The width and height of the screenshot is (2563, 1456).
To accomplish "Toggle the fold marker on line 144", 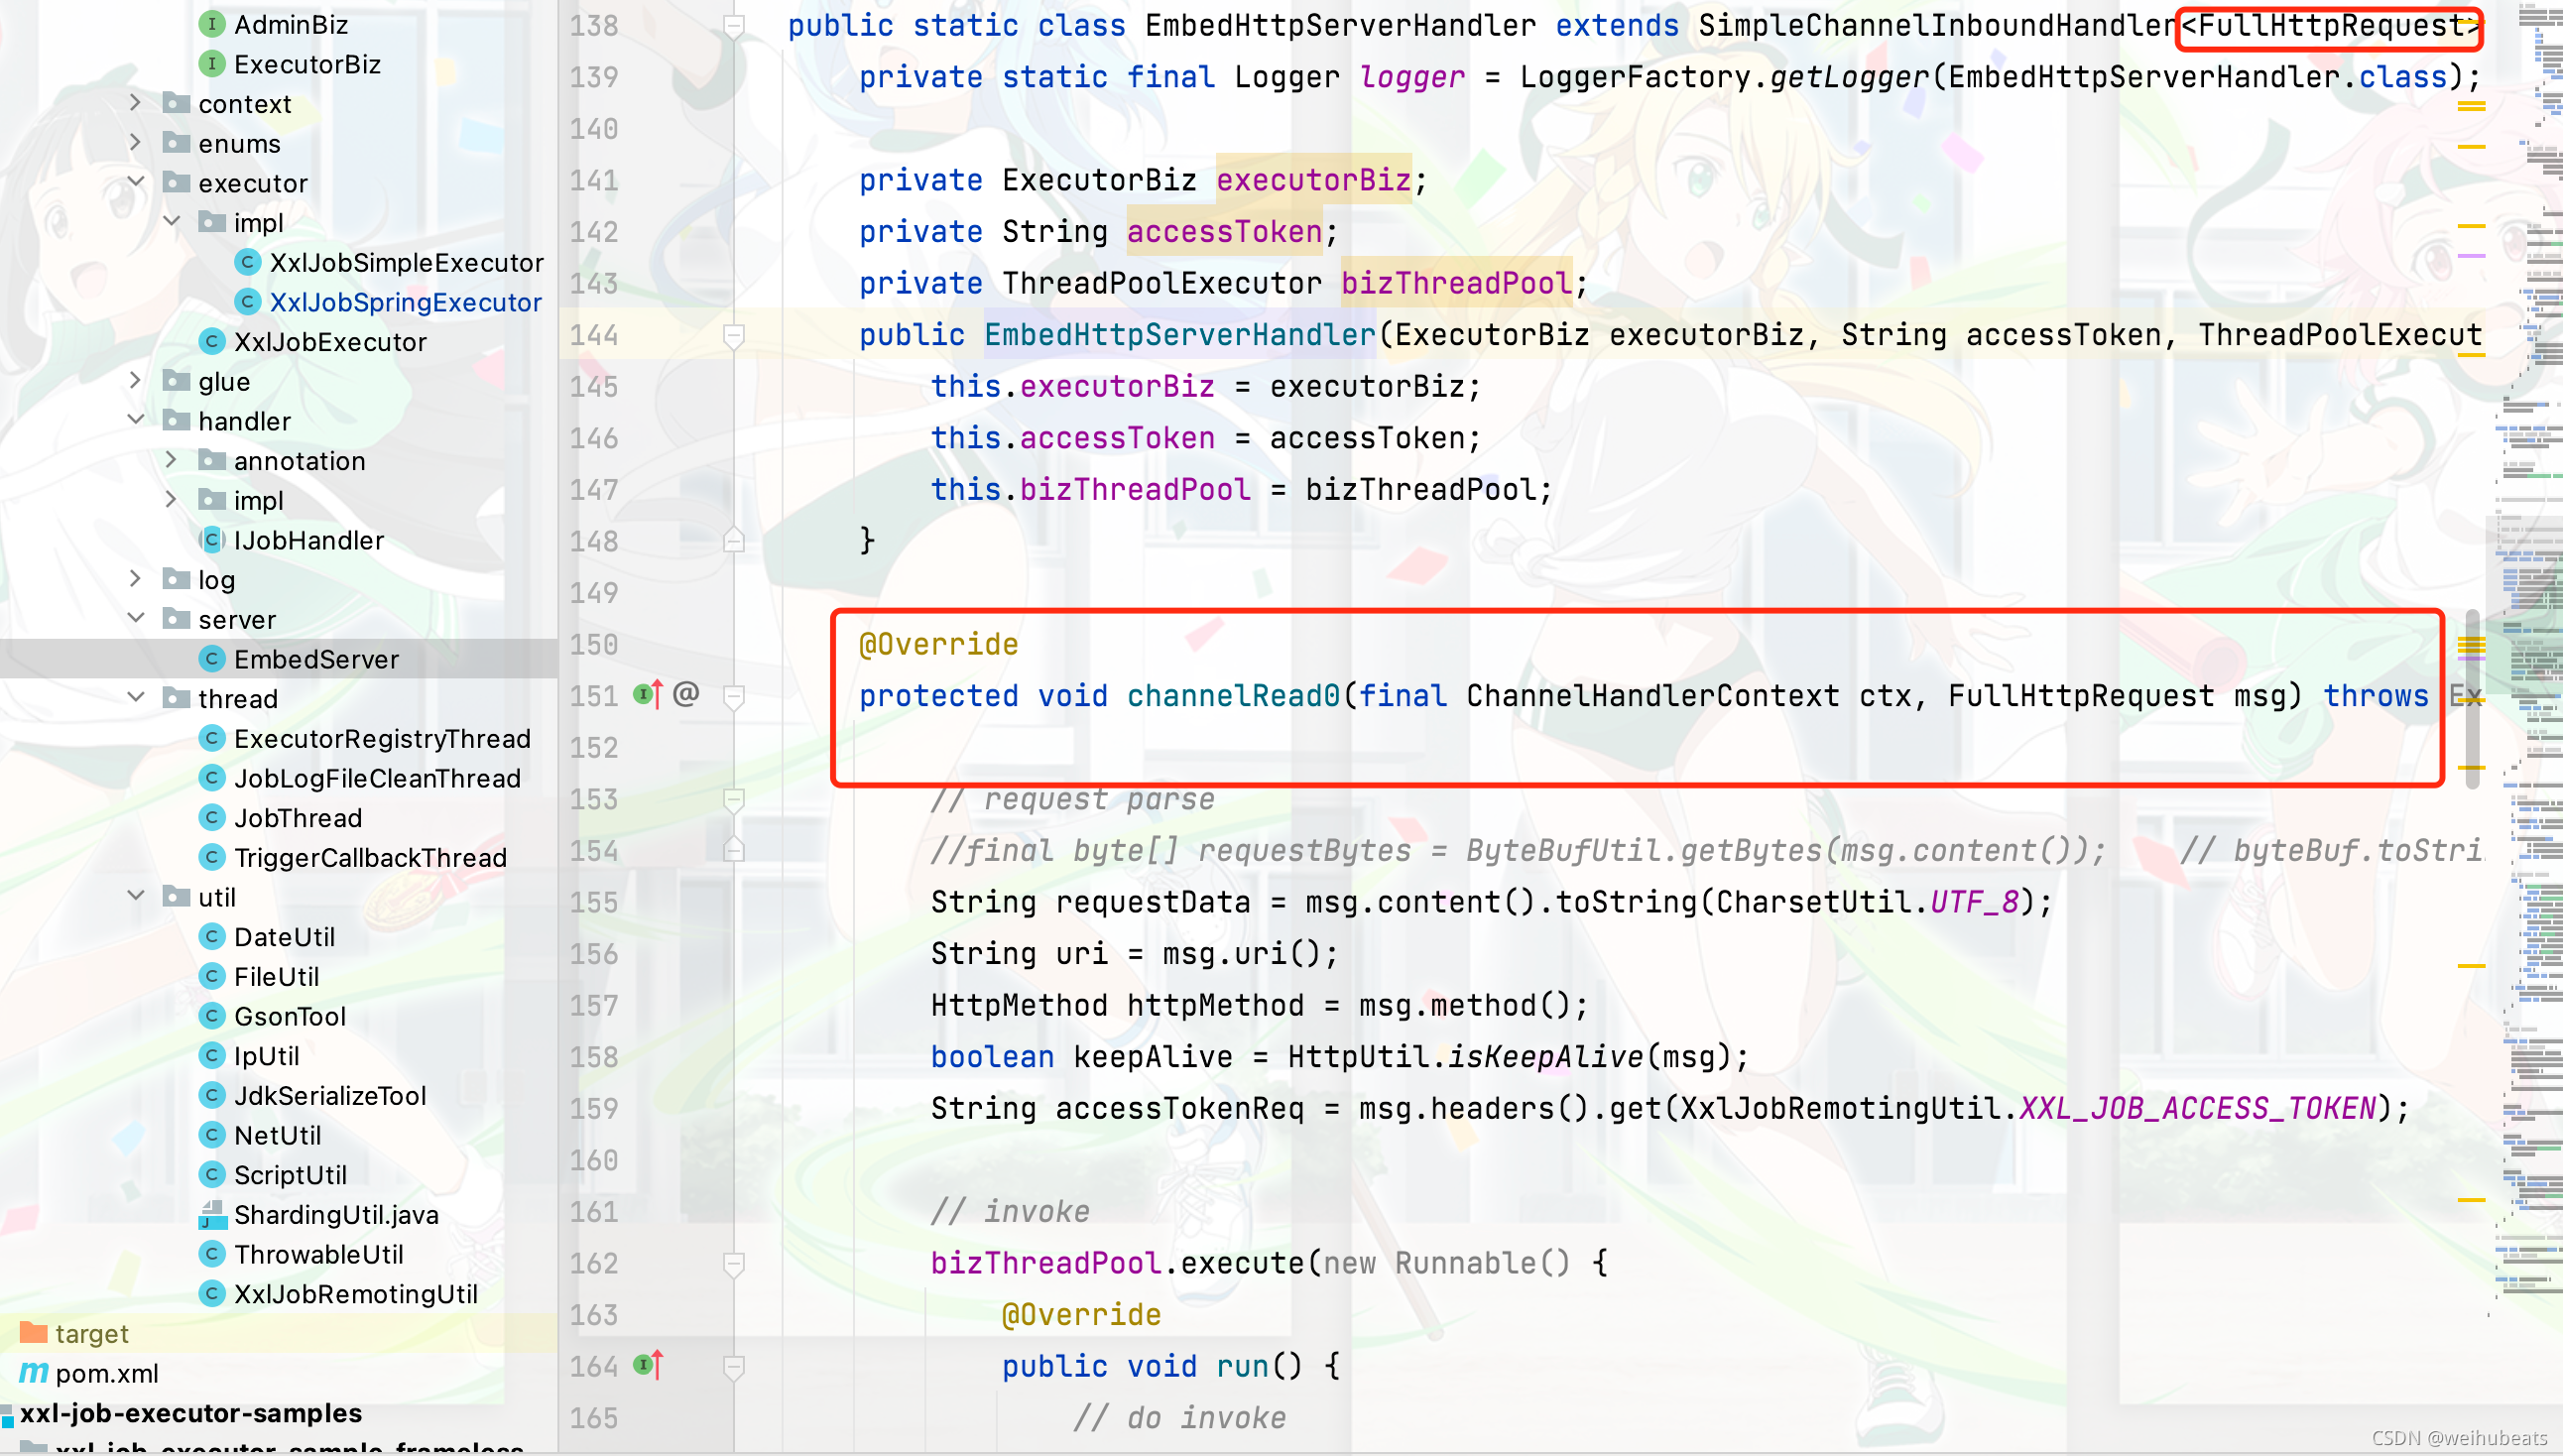I will click(734, 335).
